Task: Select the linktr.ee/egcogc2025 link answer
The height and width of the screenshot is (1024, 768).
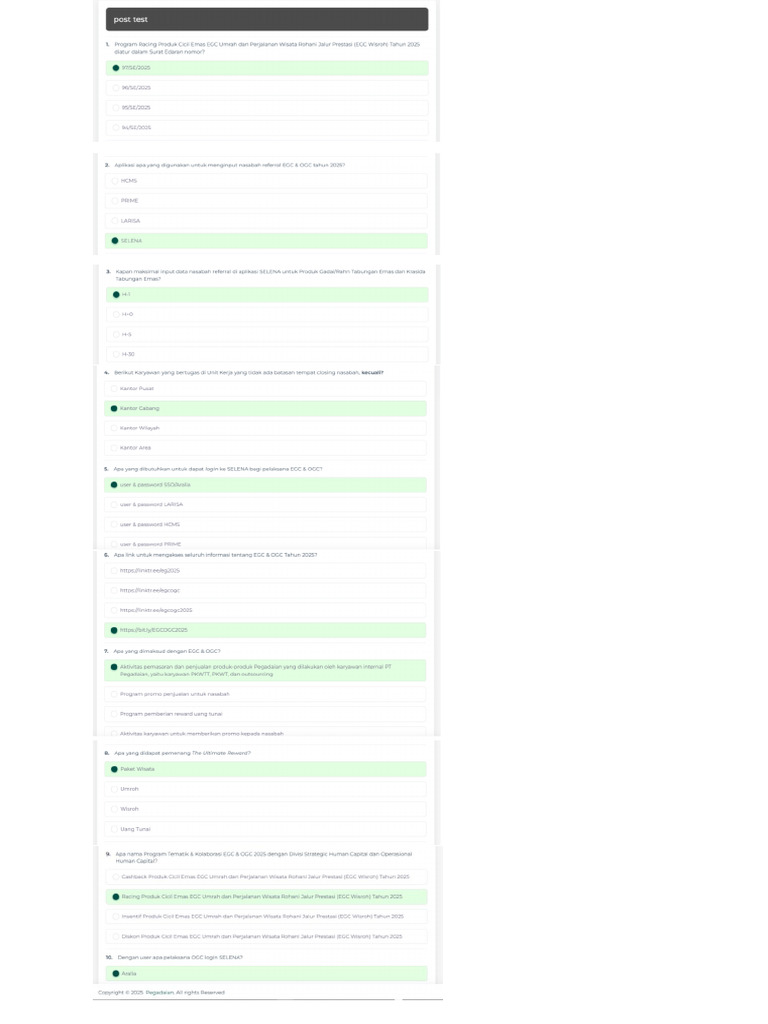Action: click(265, 610)
